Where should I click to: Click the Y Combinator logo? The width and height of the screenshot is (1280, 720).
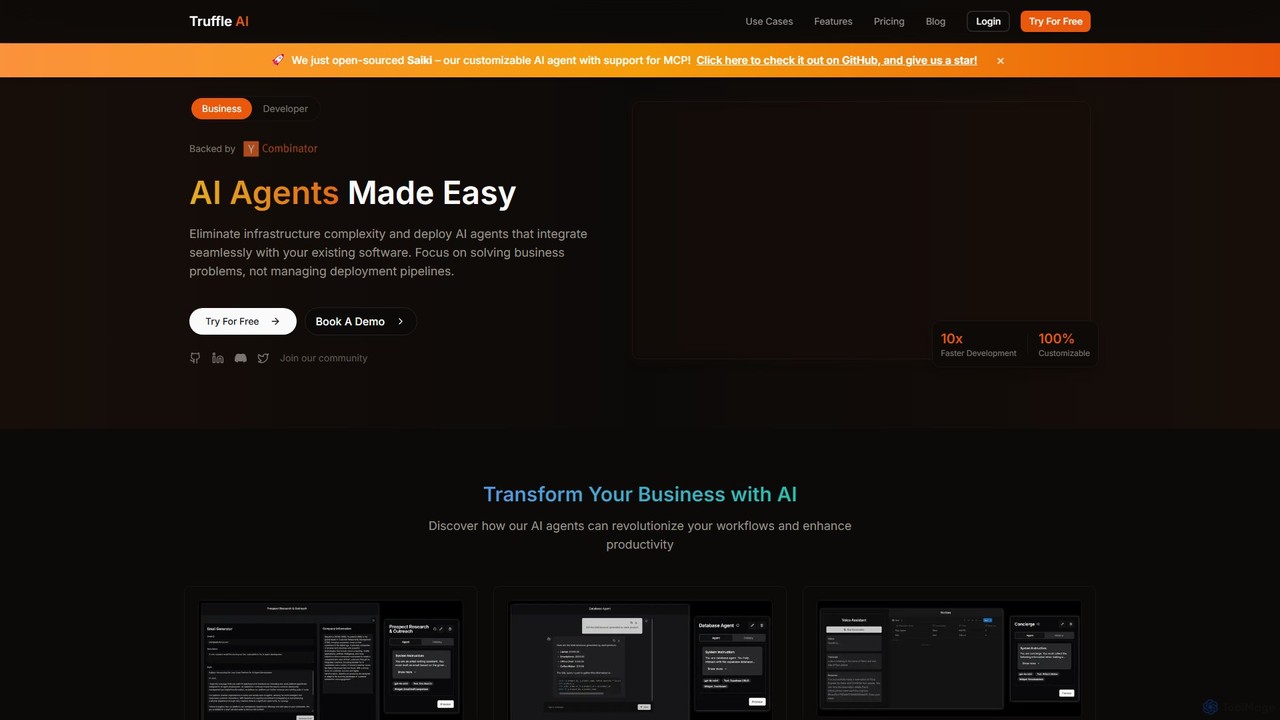[280, 148]
